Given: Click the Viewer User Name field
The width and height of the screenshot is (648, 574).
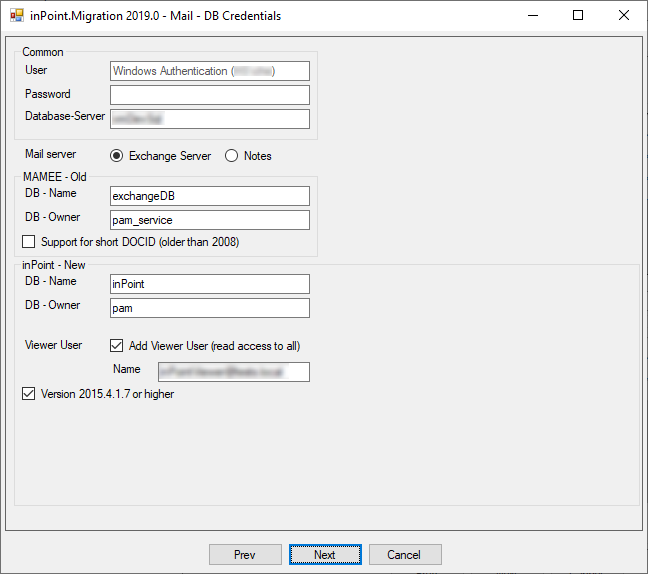Looking at the screenshot, I should click(x=210, y=372).
